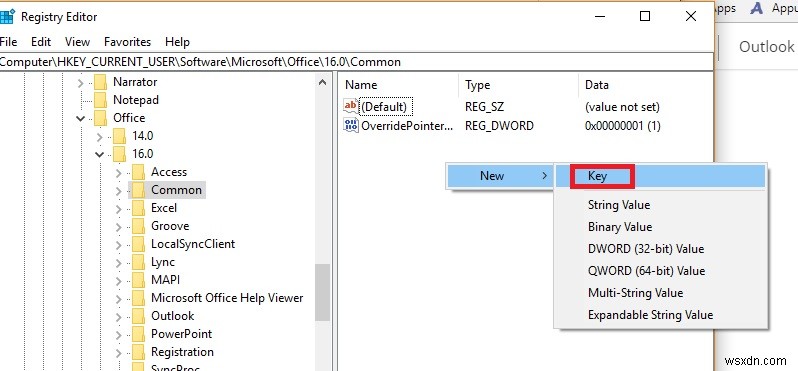Screen dimensions: 798x371
Task: Click the Lync folder icon
Action: pyautogui.click(x=138, y=262)
